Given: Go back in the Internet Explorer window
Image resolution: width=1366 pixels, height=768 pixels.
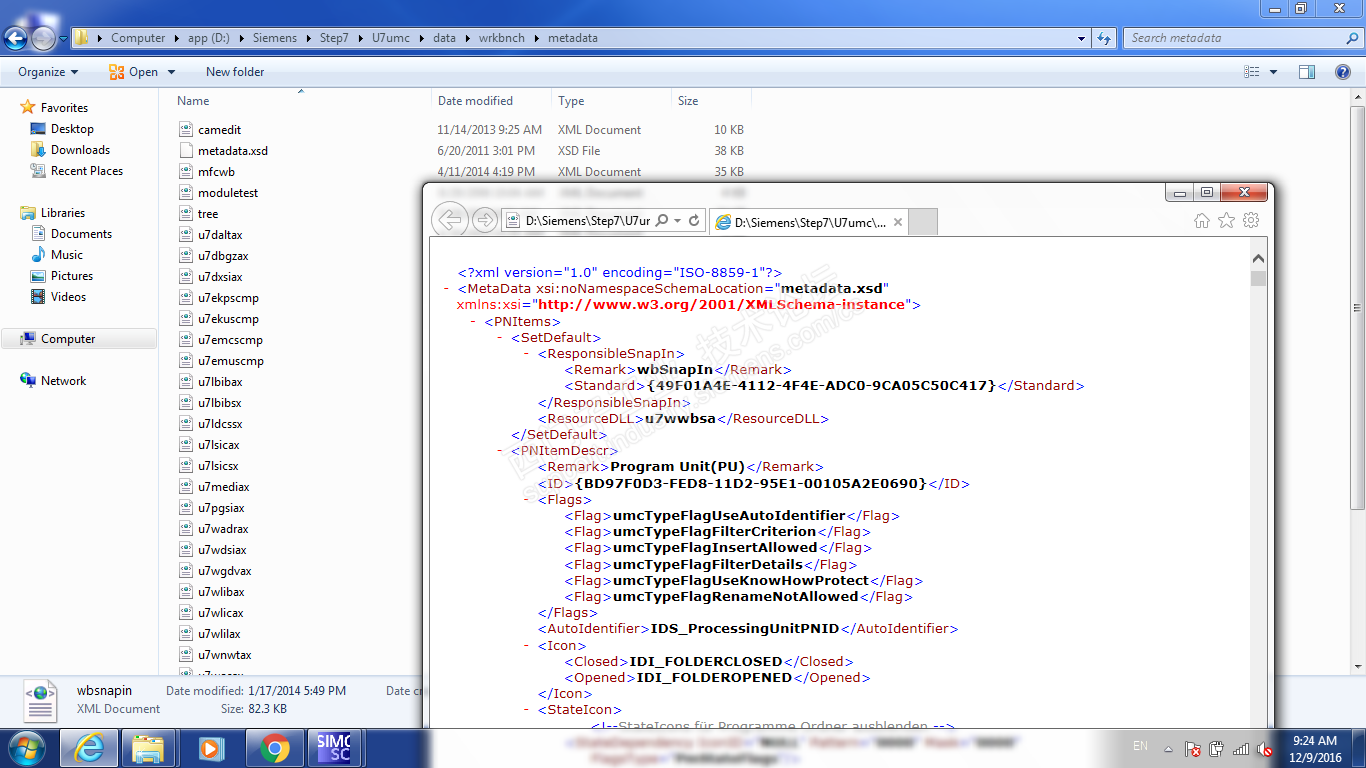Looking at the screenshot, I should (451, 220).
